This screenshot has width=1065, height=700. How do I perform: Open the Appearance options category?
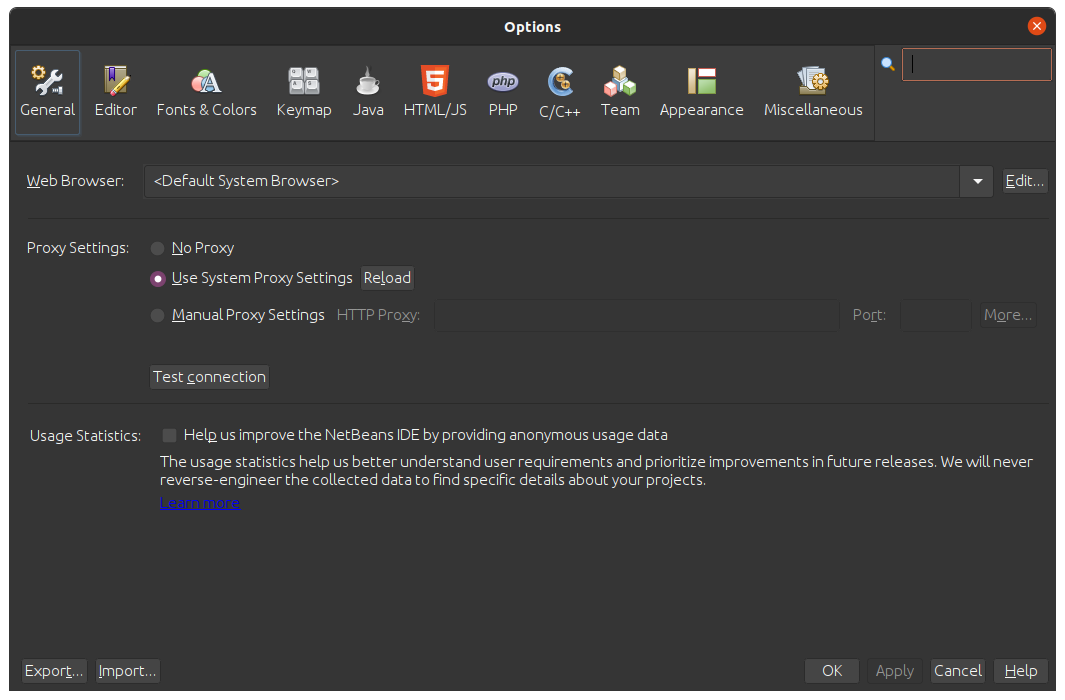tap(702, 92)
